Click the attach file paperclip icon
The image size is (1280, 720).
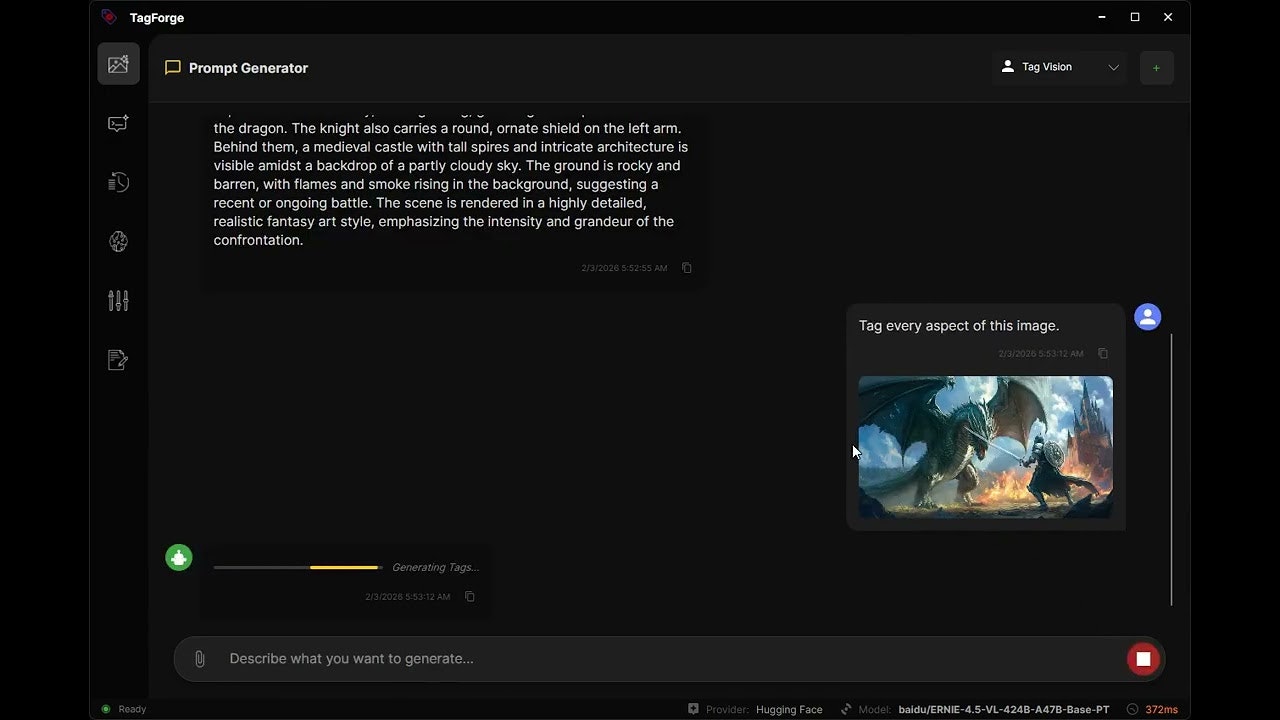click(x=200, y=659)
